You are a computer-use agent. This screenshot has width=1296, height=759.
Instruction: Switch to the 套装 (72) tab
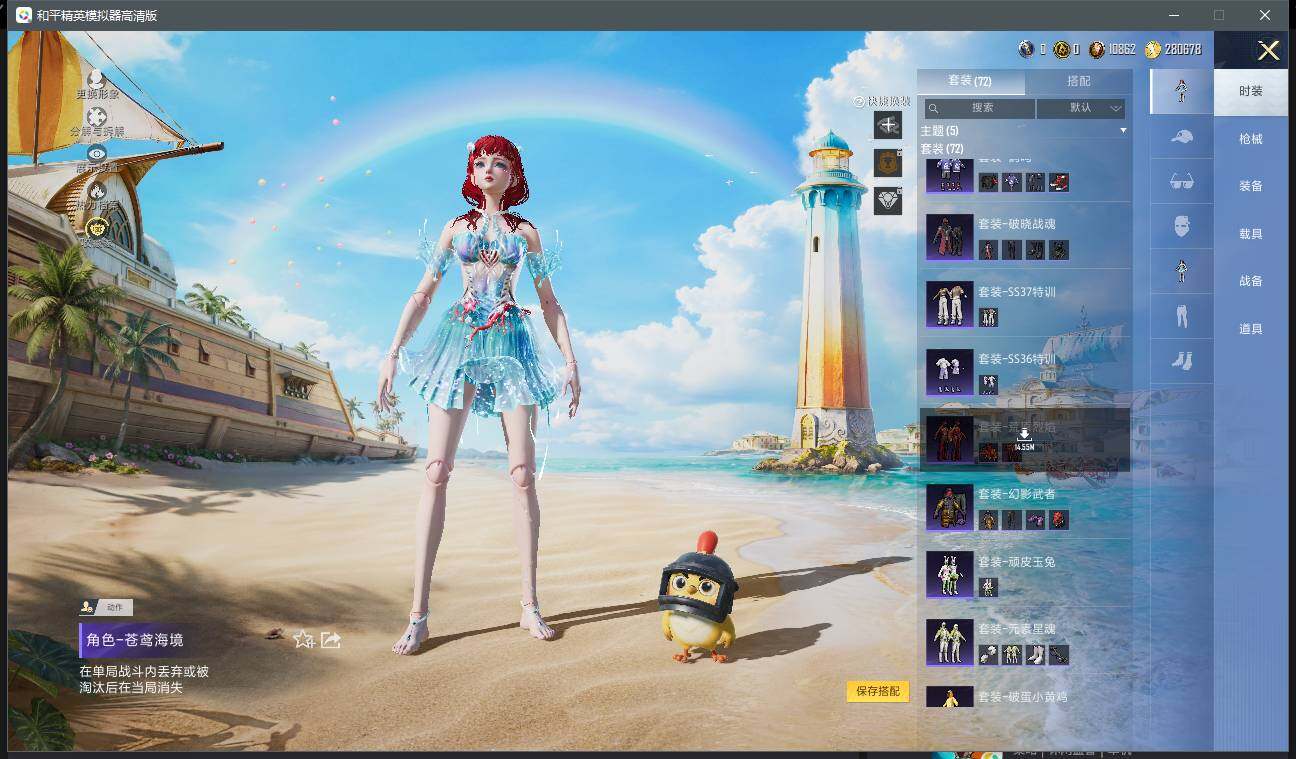pyautogui.click(x=970, y=81)
